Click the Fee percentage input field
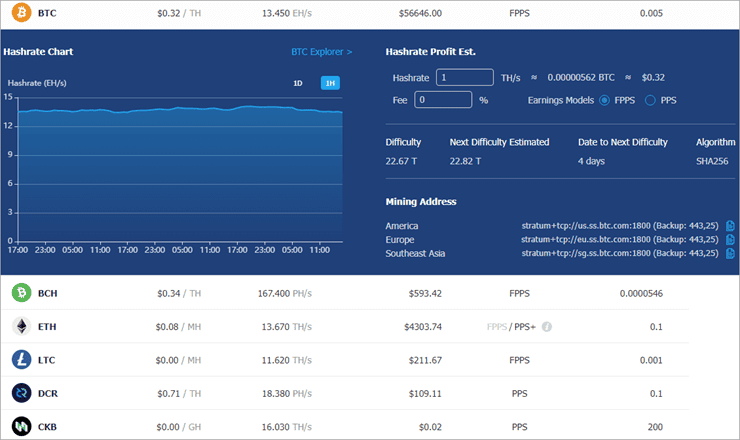Image resolution: width=740 pixels, height=440 pixels. click(x=442, y=100)
